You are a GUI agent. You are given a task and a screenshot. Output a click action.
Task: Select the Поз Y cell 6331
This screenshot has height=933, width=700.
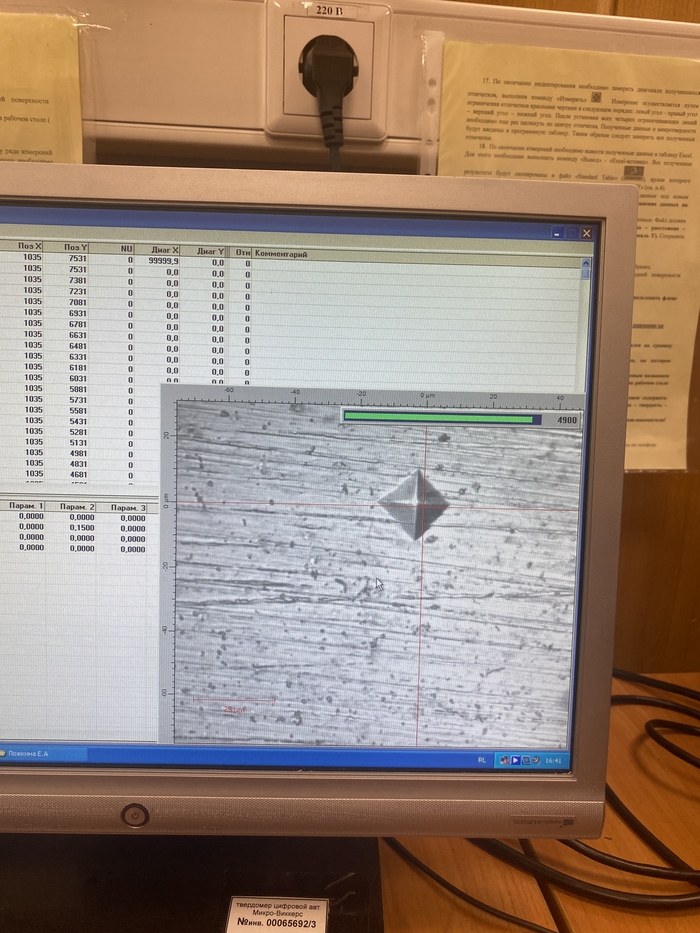pyautogui.click(x=66, y=356)
